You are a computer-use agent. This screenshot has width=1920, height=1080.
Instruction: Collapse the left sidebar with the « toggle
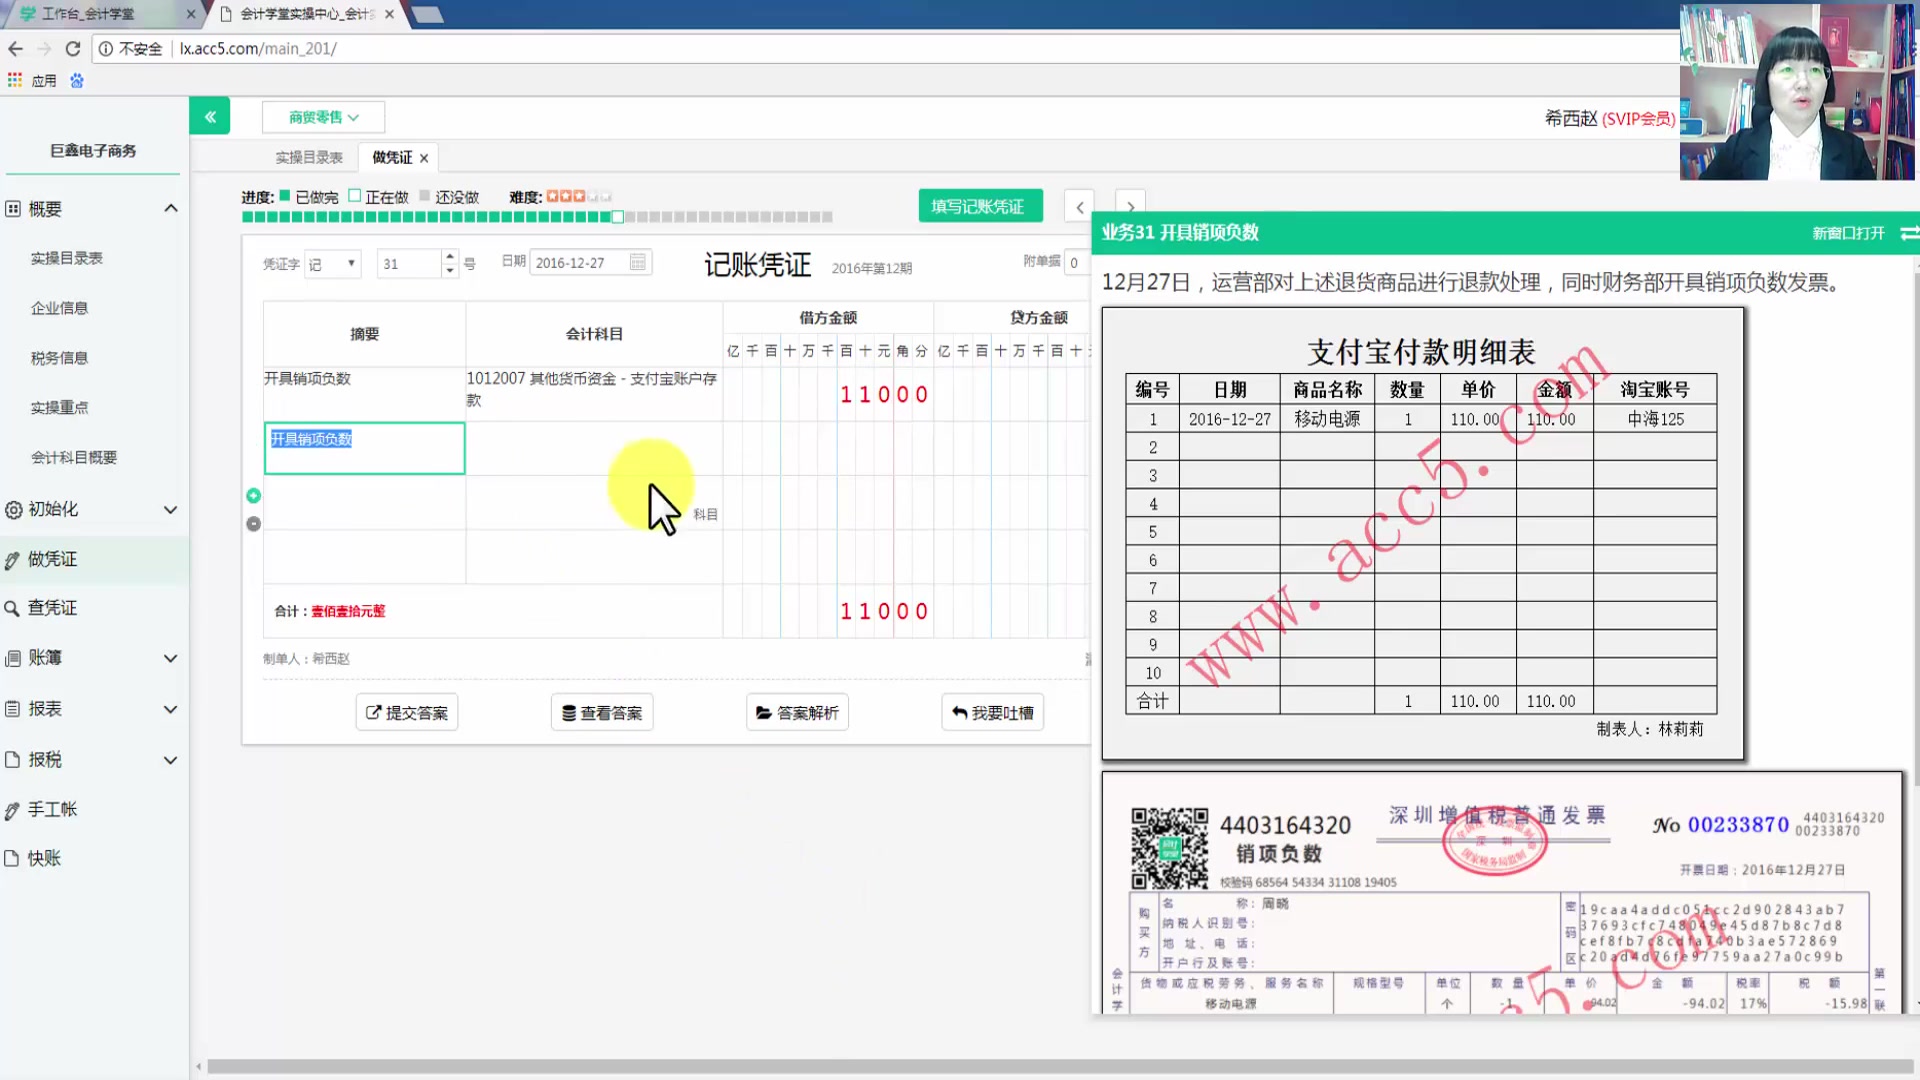click(210, 115)
